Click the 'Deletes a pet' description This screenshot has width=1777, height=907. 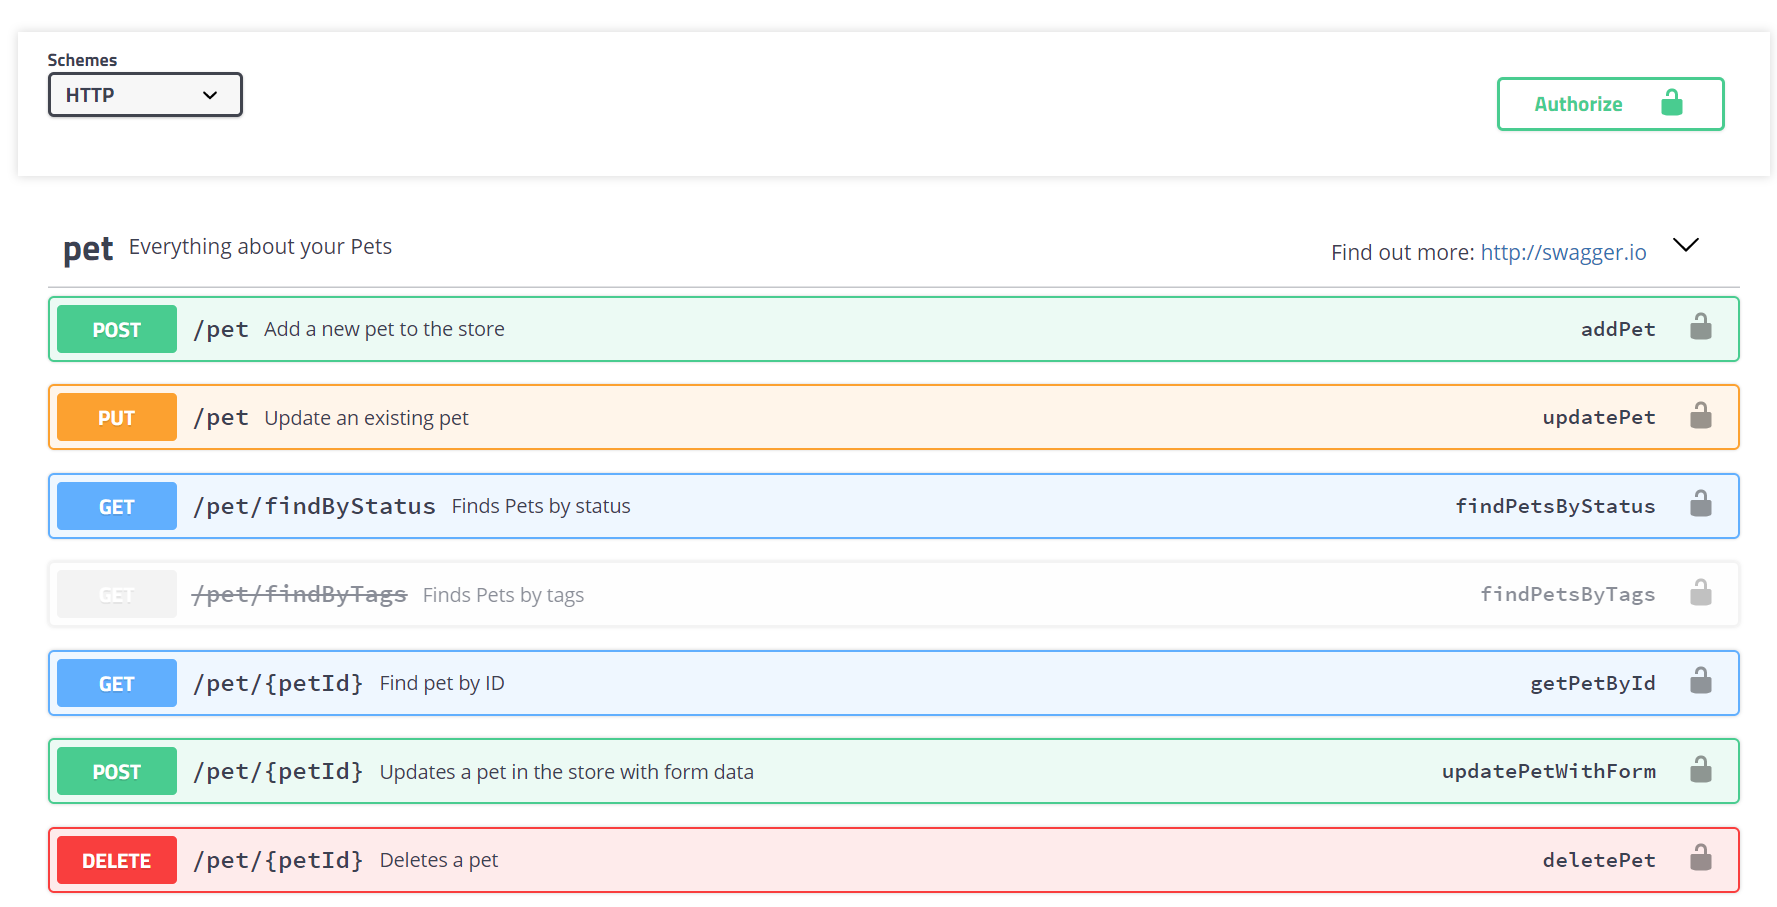(439, 860)
